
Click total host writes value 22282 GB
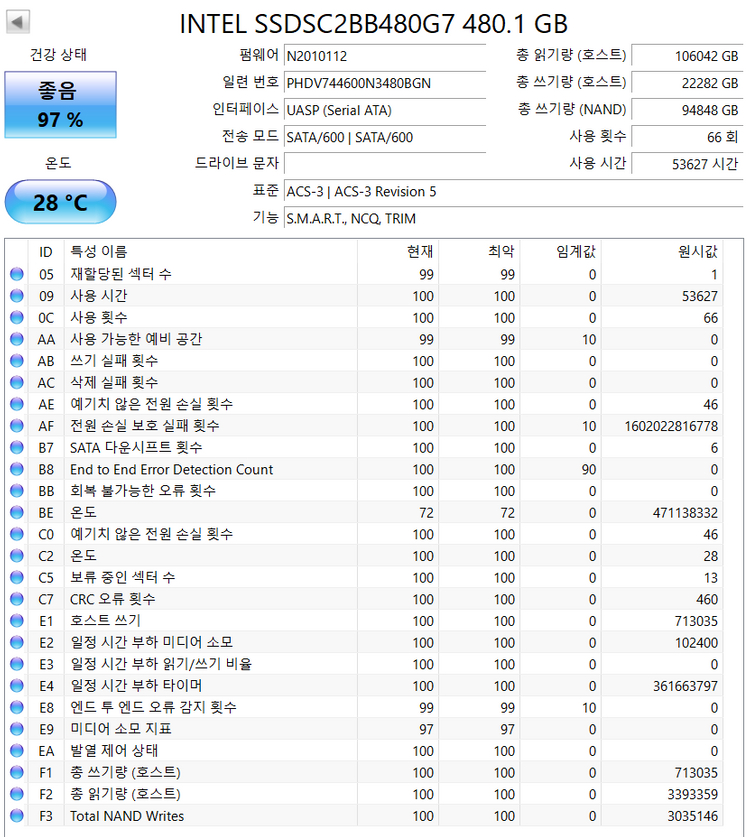click(687, 83)
